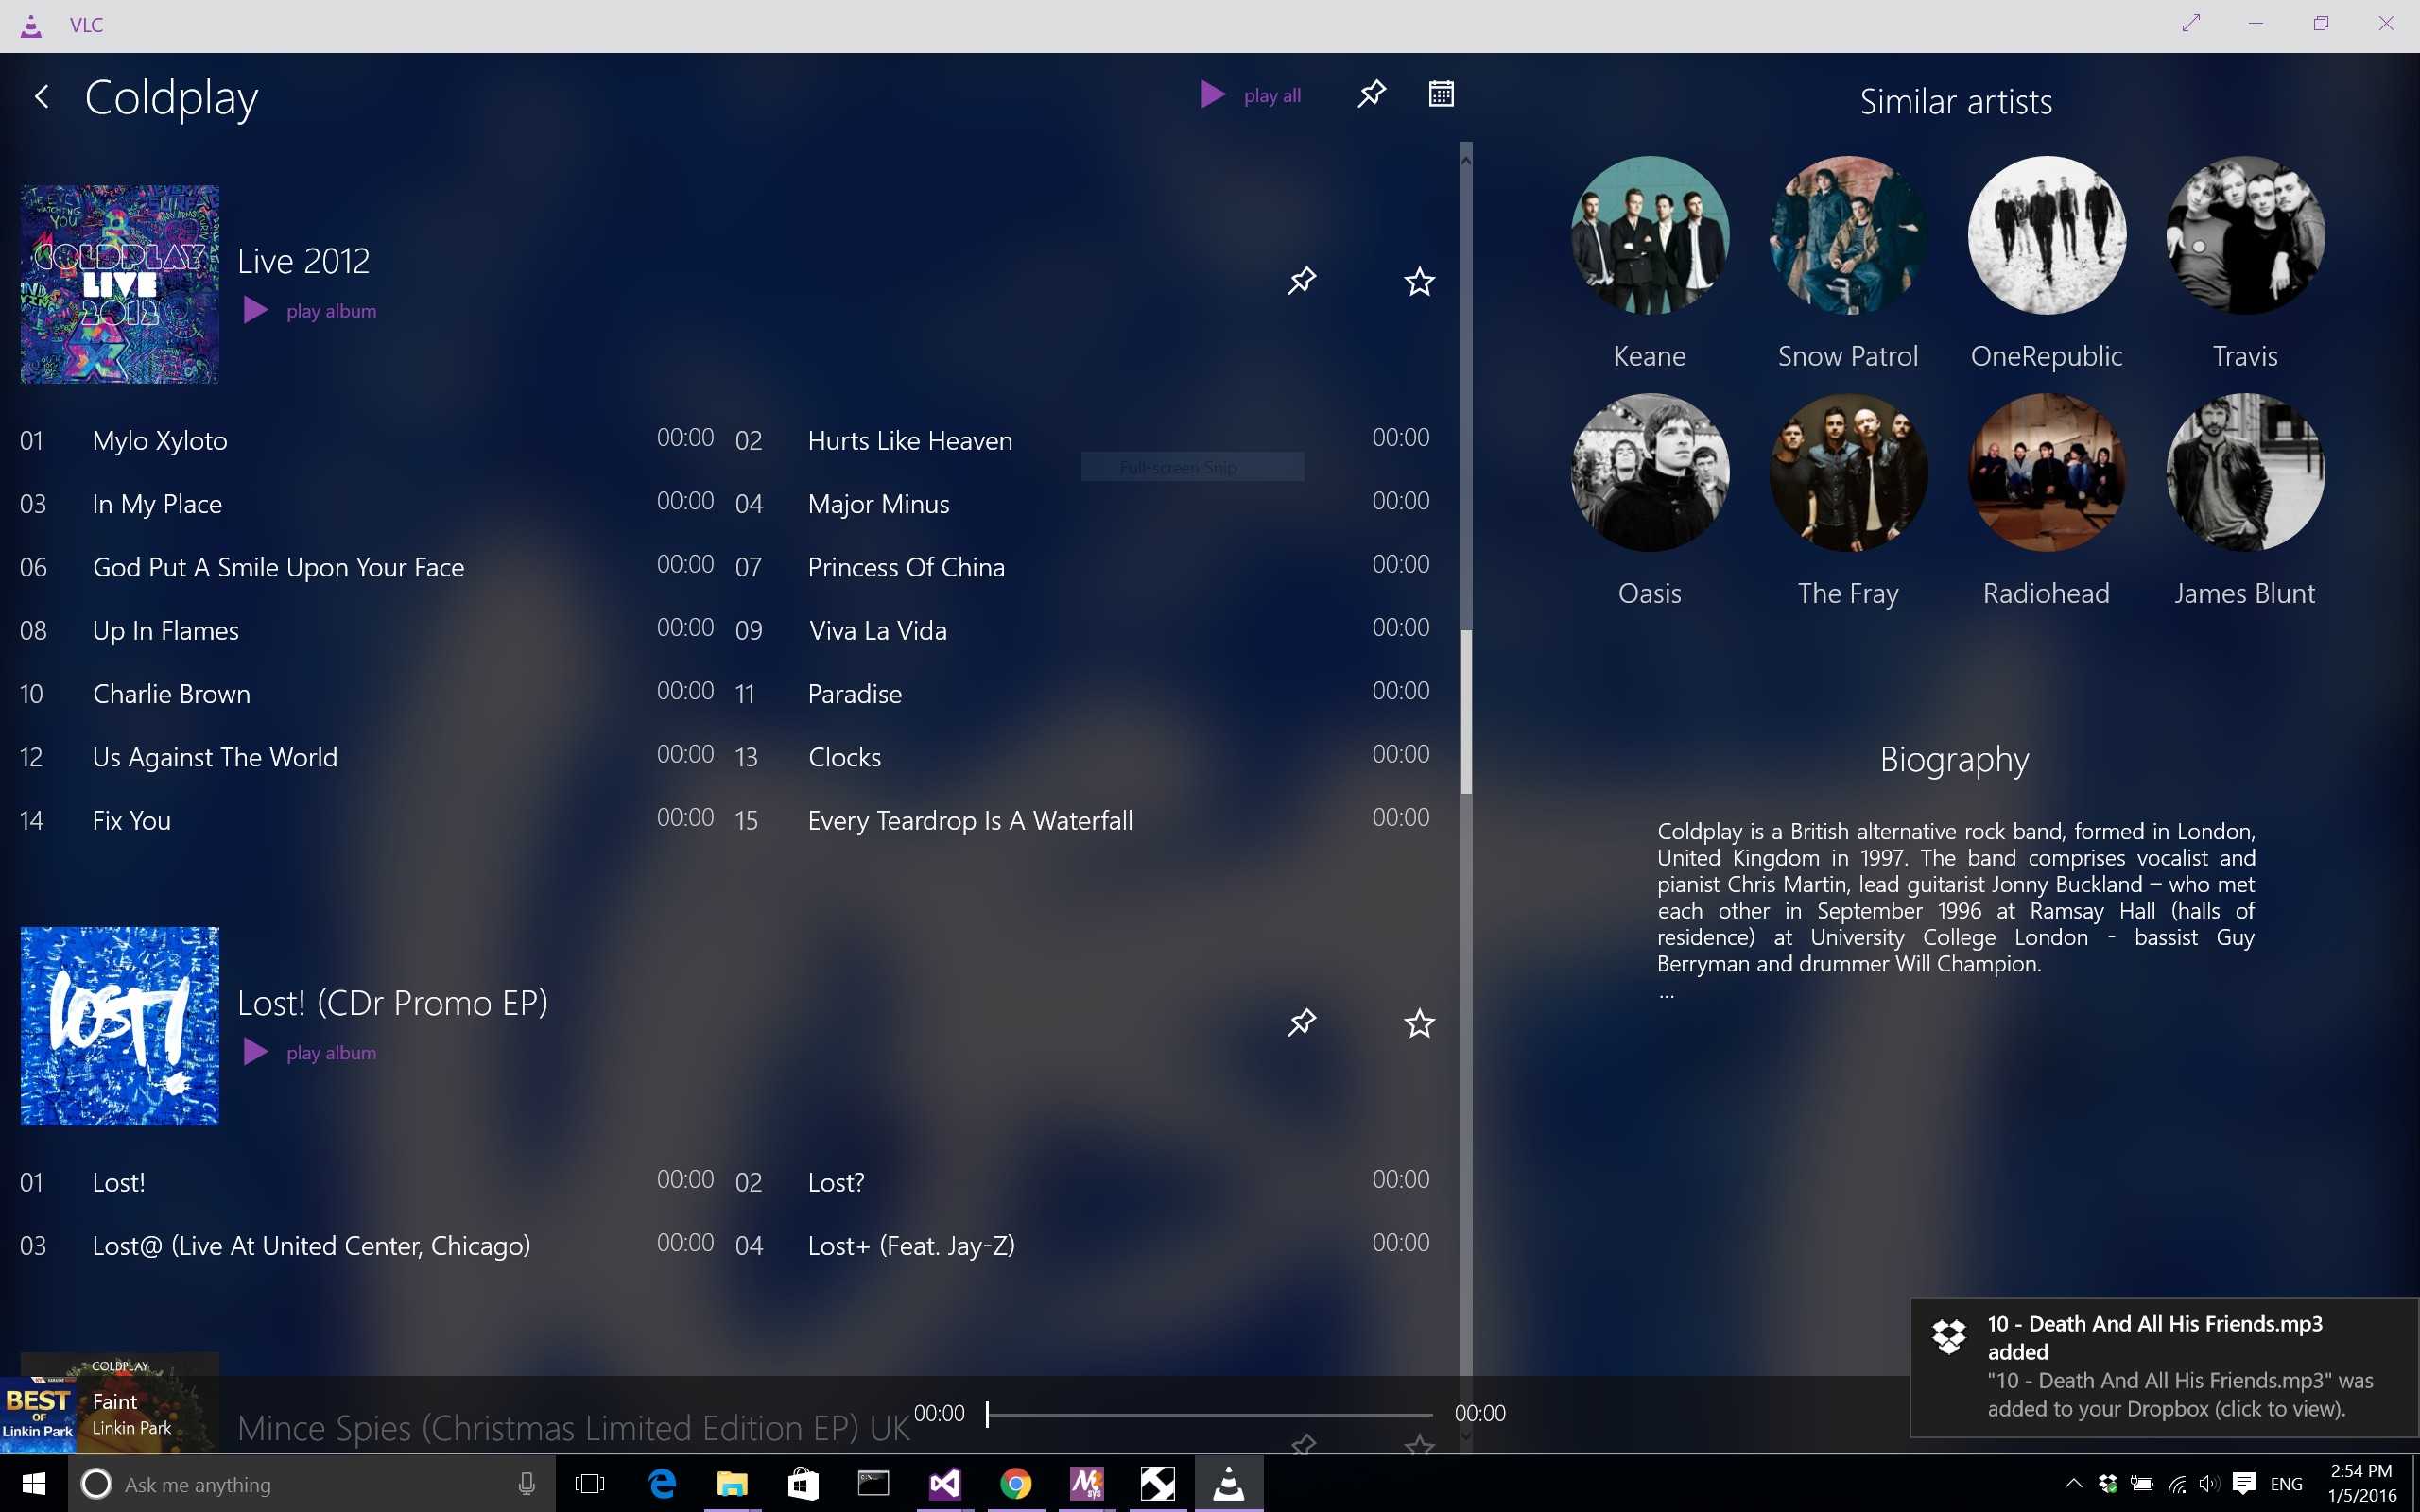2420x1512 pixels.
Task: Click the pin/push-pin icon next to play all
Action: point(1371,94)
